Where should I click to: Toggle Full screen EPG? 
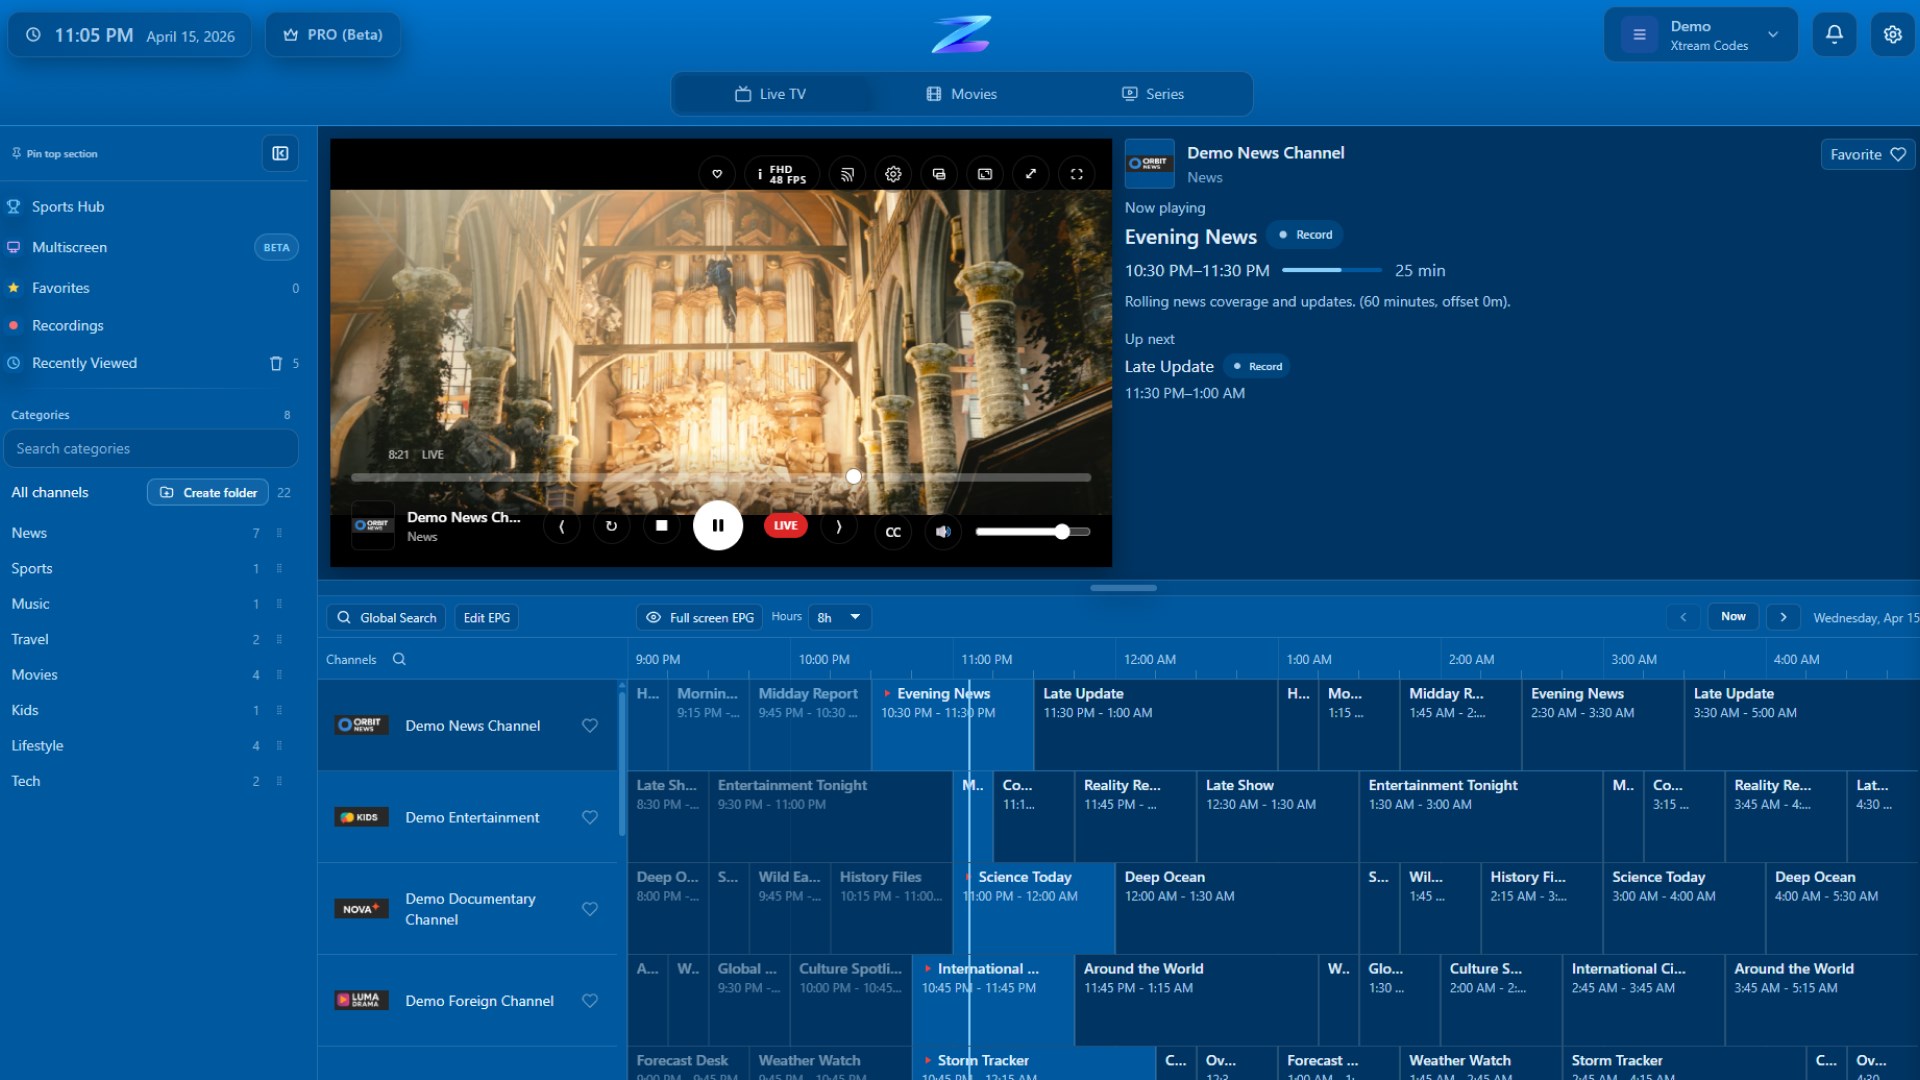click(x=700, y=618)
